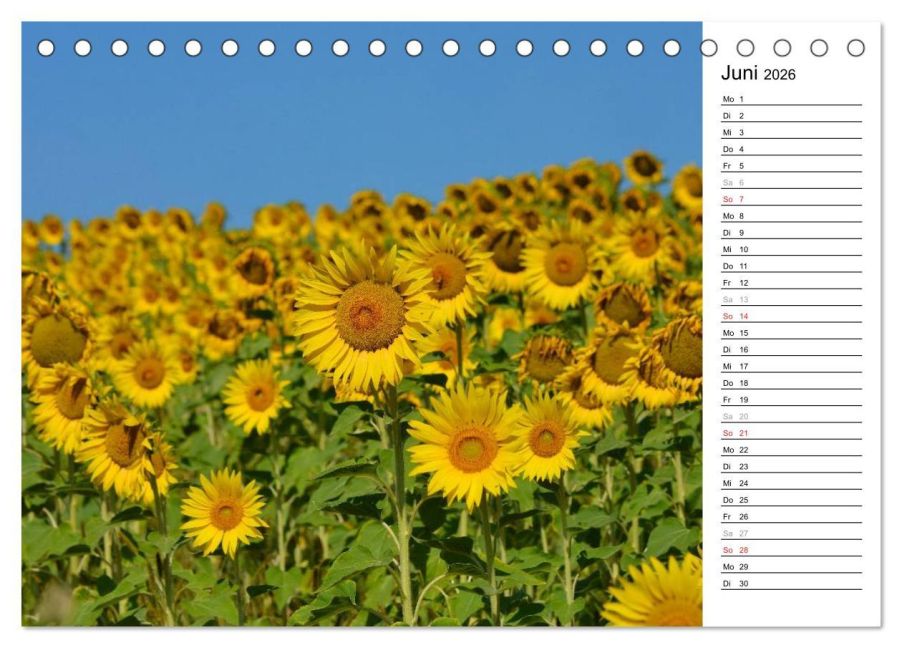Select the 'Di 30' calendar row
This screenshot has height=648, width=902.
[x=792, y=583]
